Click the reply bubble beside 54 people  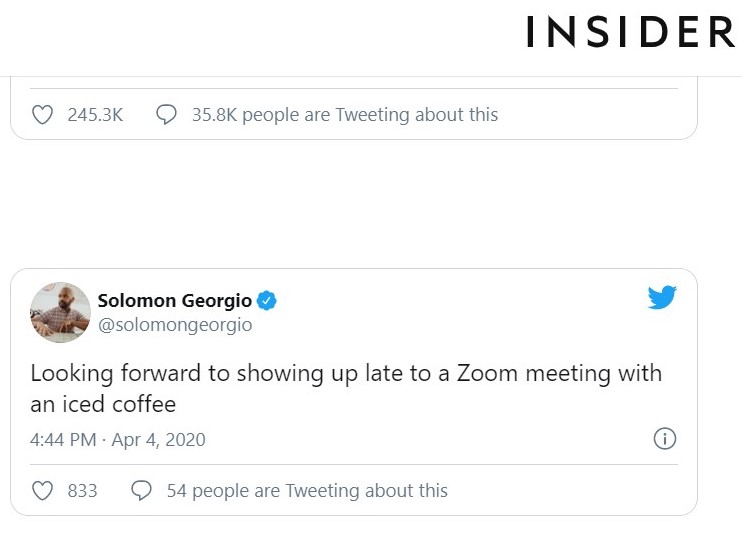(142, 491)
